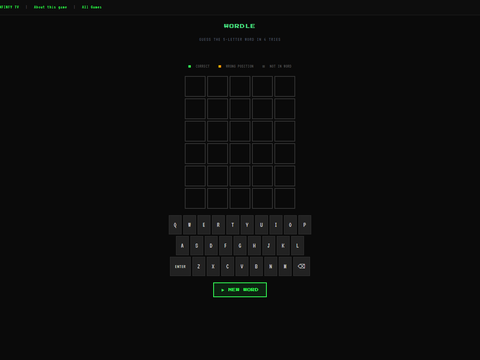Select the C key
480x360 pixels.
pyautogui.click(x=227, y=266)
